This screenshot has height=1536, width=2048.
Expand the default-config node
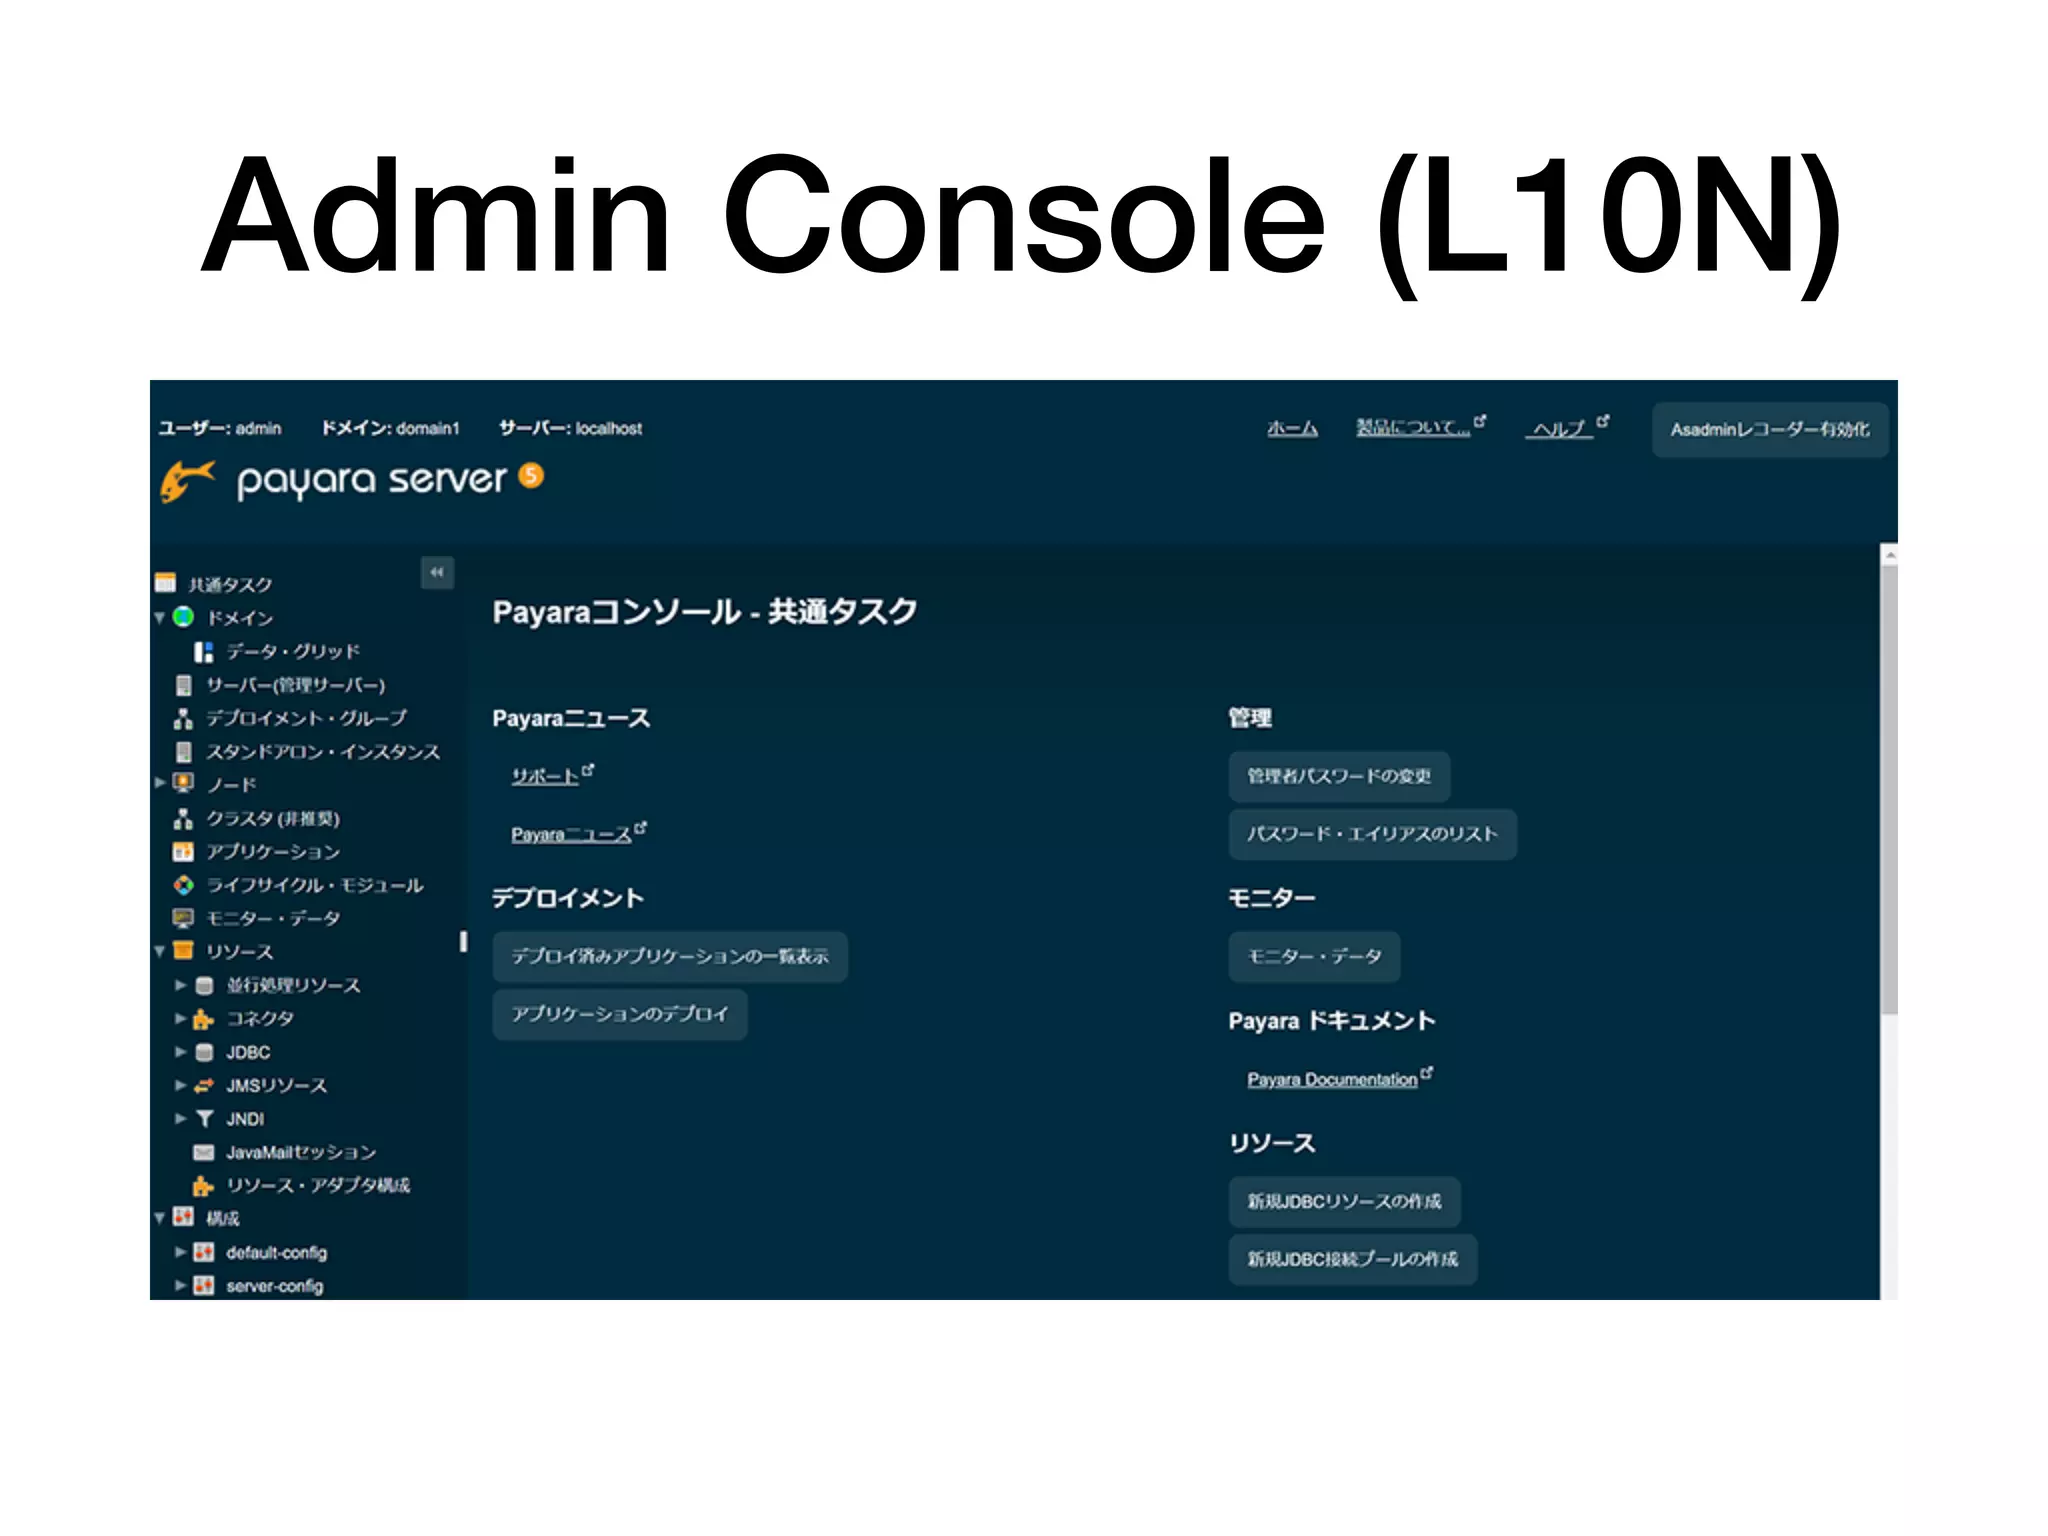(181, 1252)
